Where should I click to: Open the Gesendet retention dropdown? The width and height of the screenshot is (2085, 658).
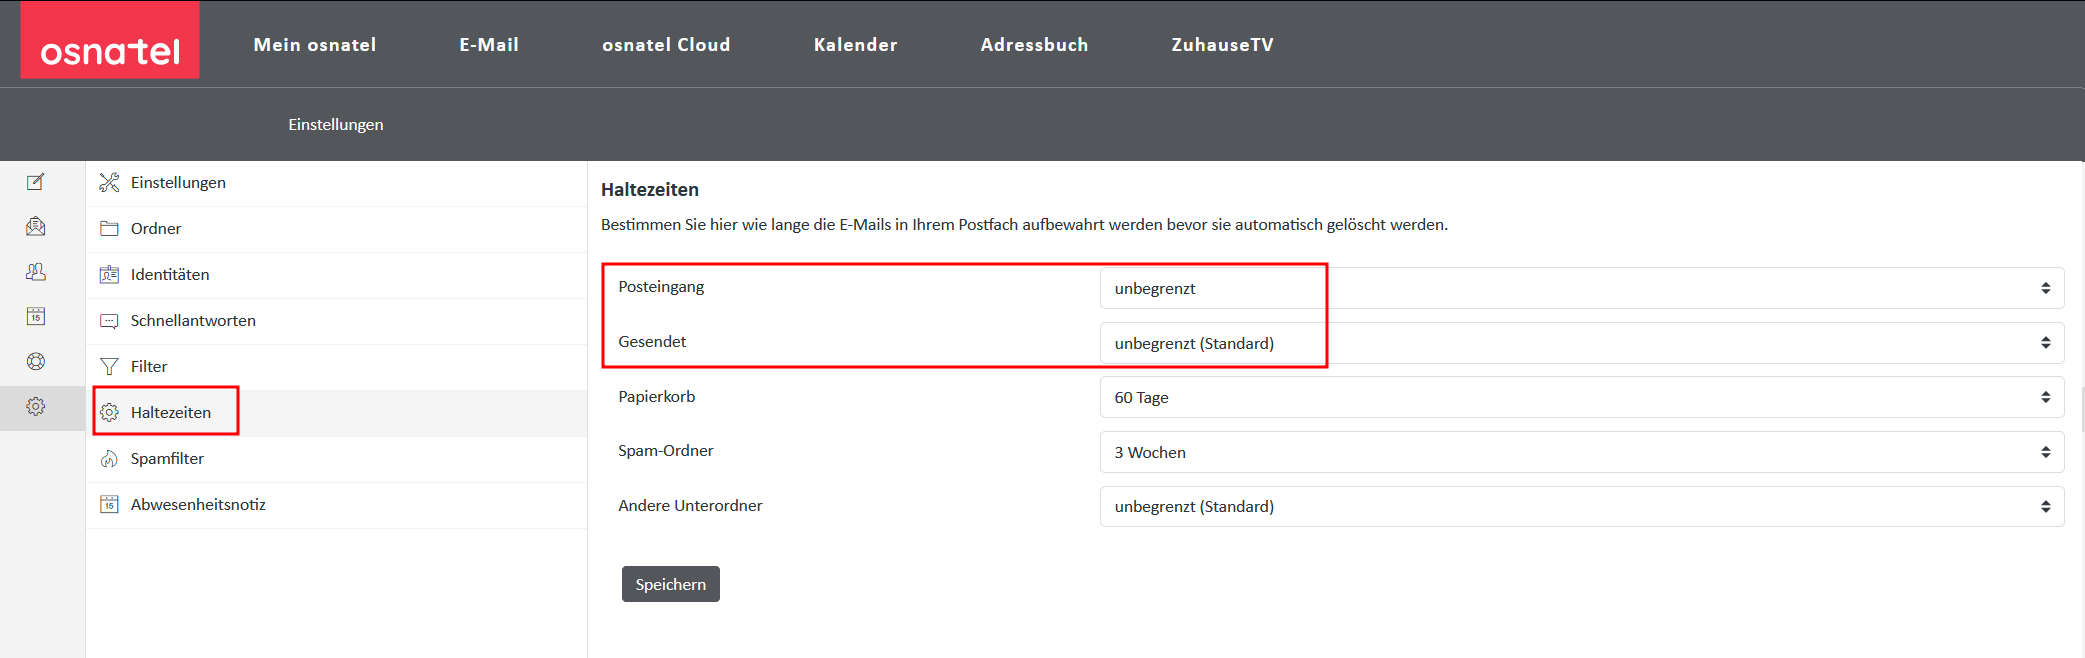1581,343
